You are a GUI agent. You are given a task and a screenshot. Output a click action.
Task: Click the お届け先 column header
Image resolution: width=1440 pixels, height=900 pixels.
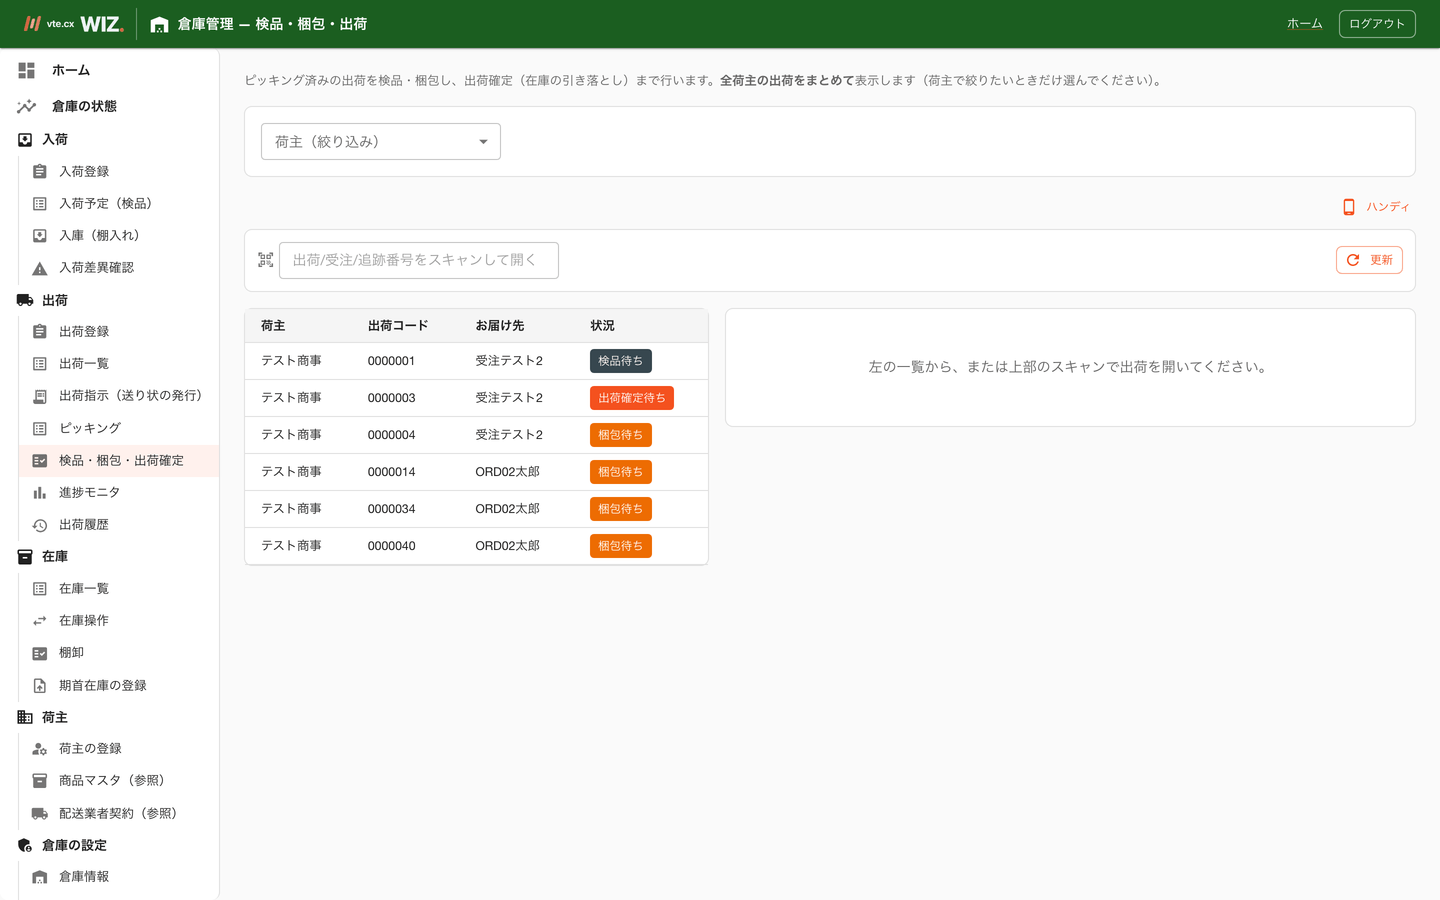(x=500, y=326)
